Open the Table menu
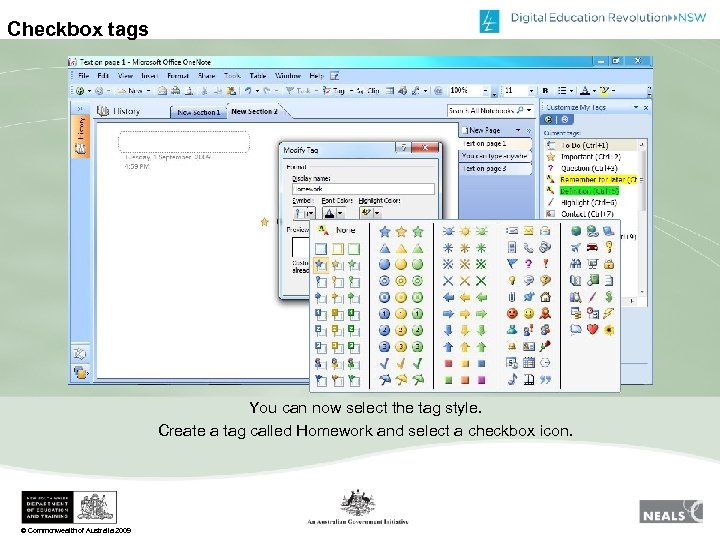Viewport: 720px width, 540px height. [x=258, y=76]
